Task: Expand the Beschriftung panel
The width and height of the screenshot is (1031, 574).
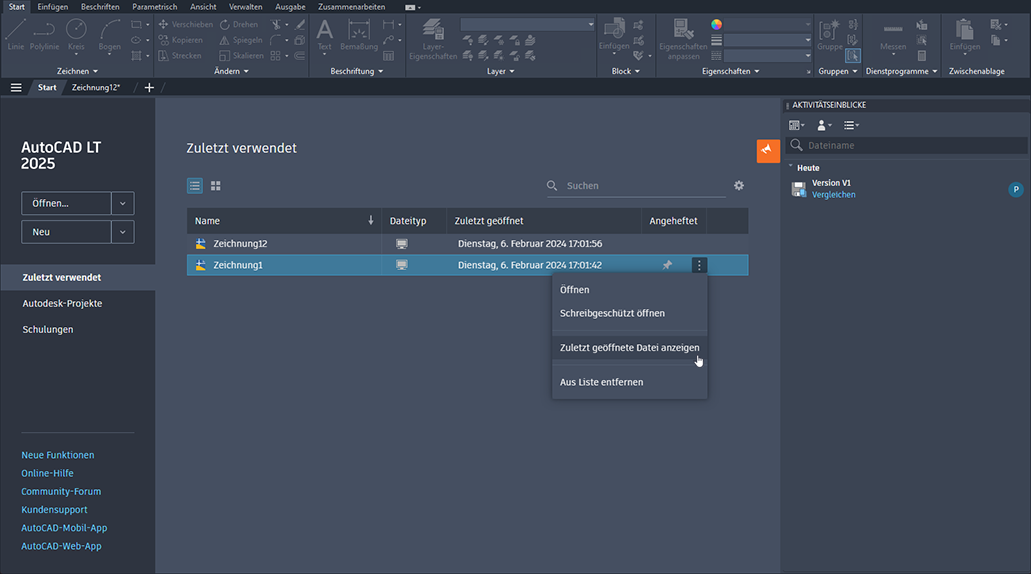Action: (356, 71)
